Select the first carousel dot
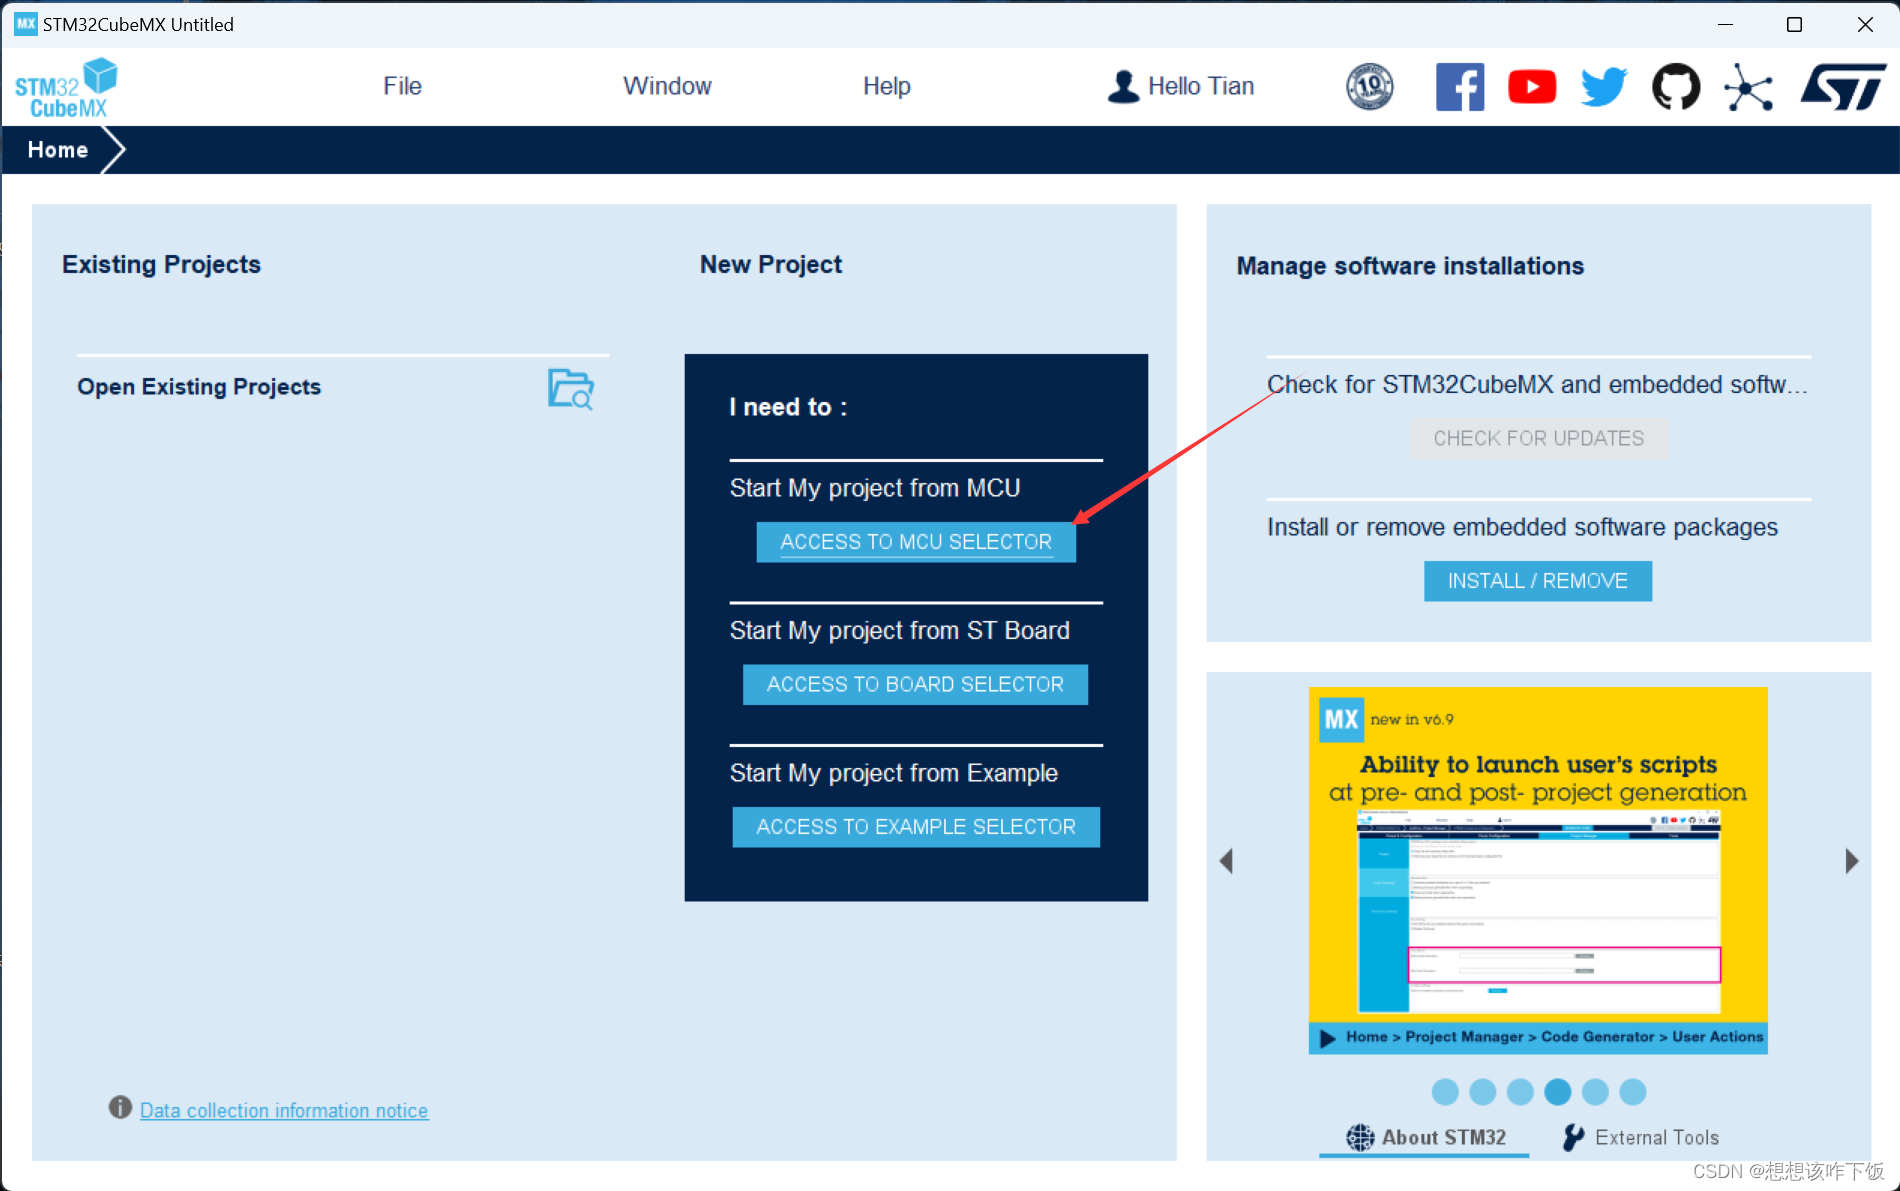The width and height of the screenshot is (1900, 1191). tap(1445, 1092)
